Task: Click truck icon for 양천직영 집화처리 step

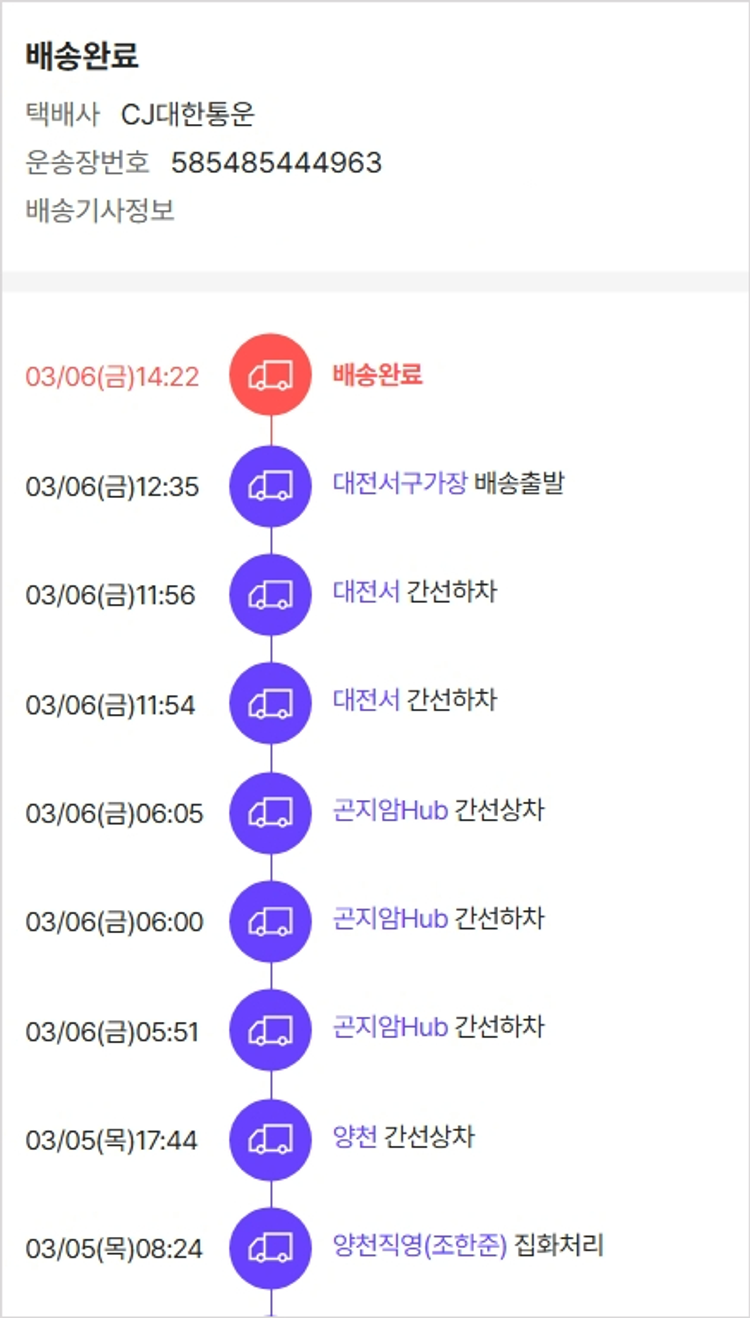Action: pos(270,1248)
